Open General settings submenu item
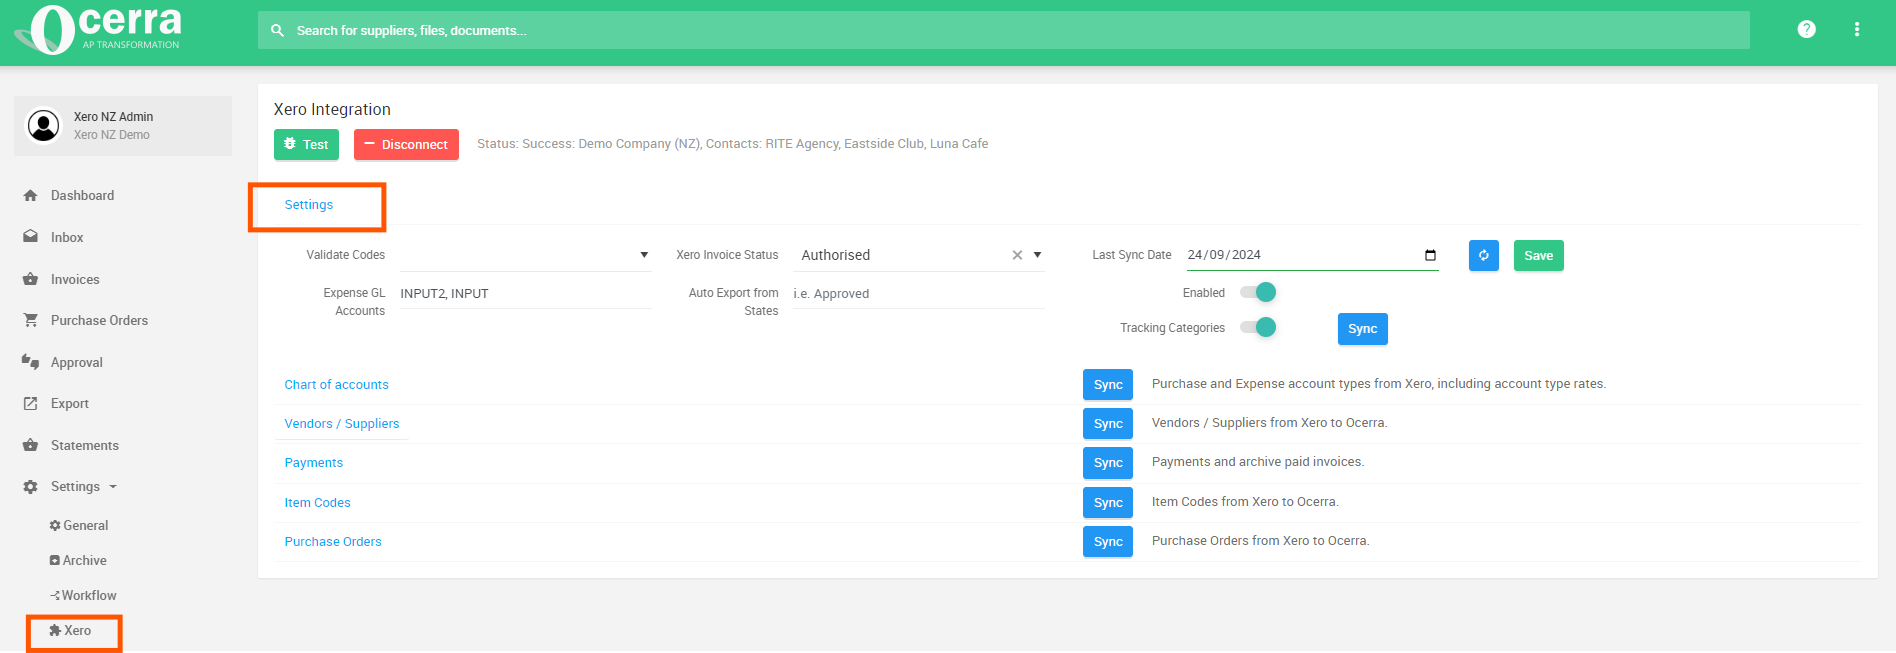 click(x=79, y=526)
